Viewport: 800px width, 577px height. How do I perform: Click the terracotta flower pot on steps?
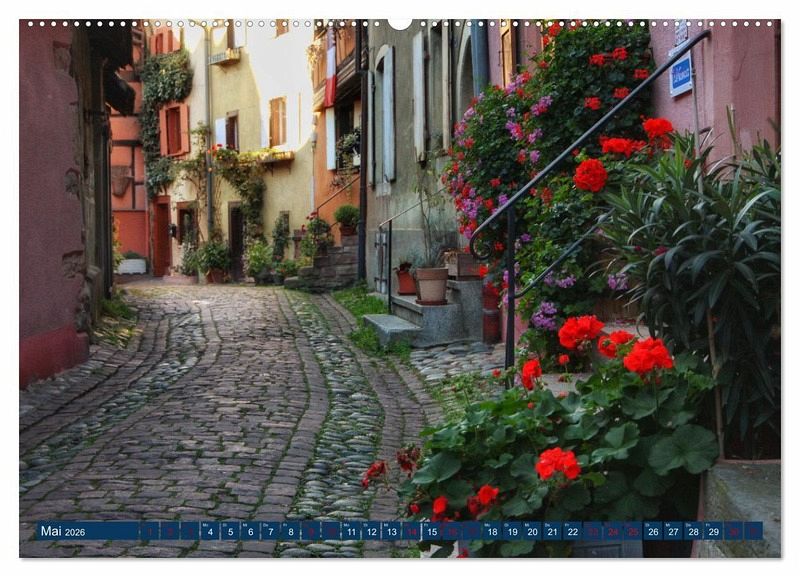pyautogui.click(x=432, y=284)
